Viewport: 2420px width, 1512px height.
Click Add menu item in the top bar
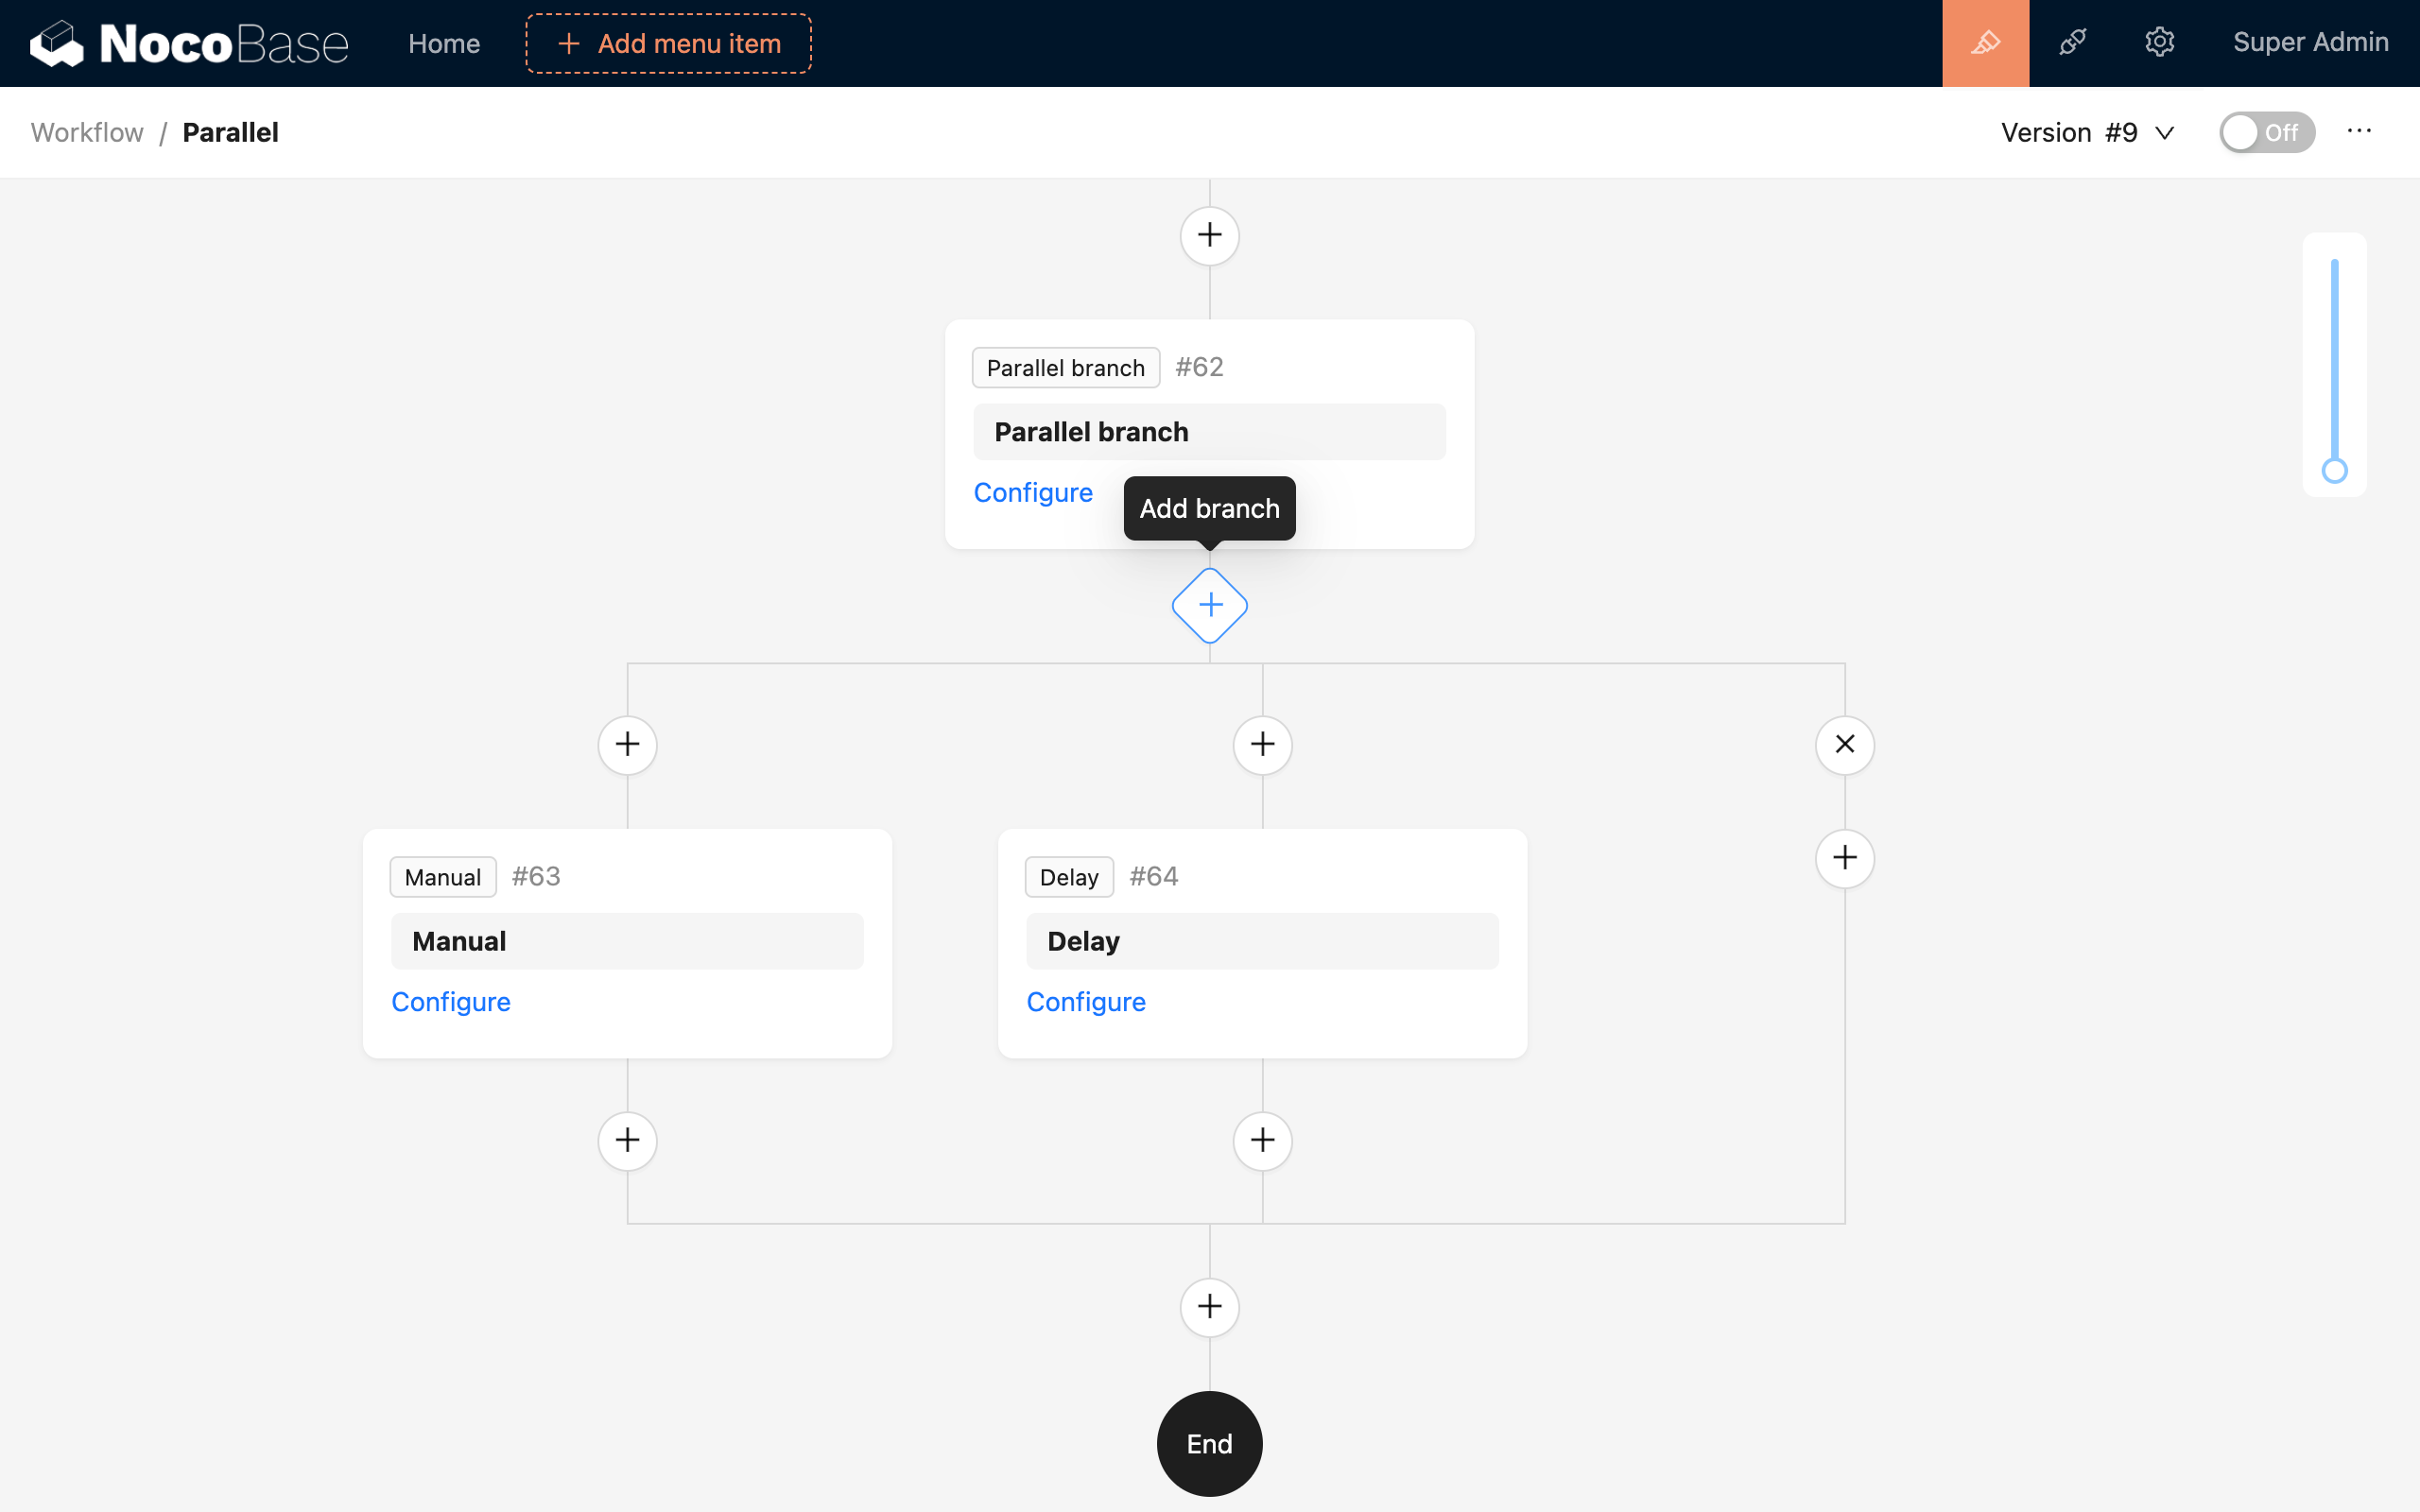[667, 43]
